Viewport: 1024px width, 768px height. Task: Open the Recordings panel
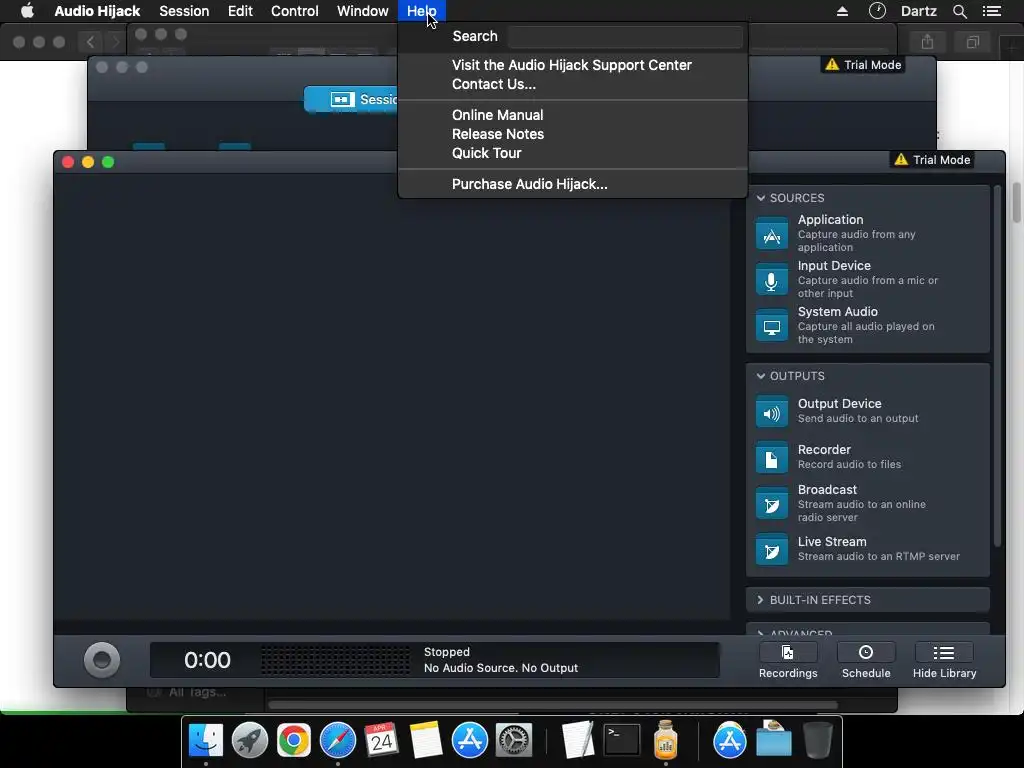[788, 660]
